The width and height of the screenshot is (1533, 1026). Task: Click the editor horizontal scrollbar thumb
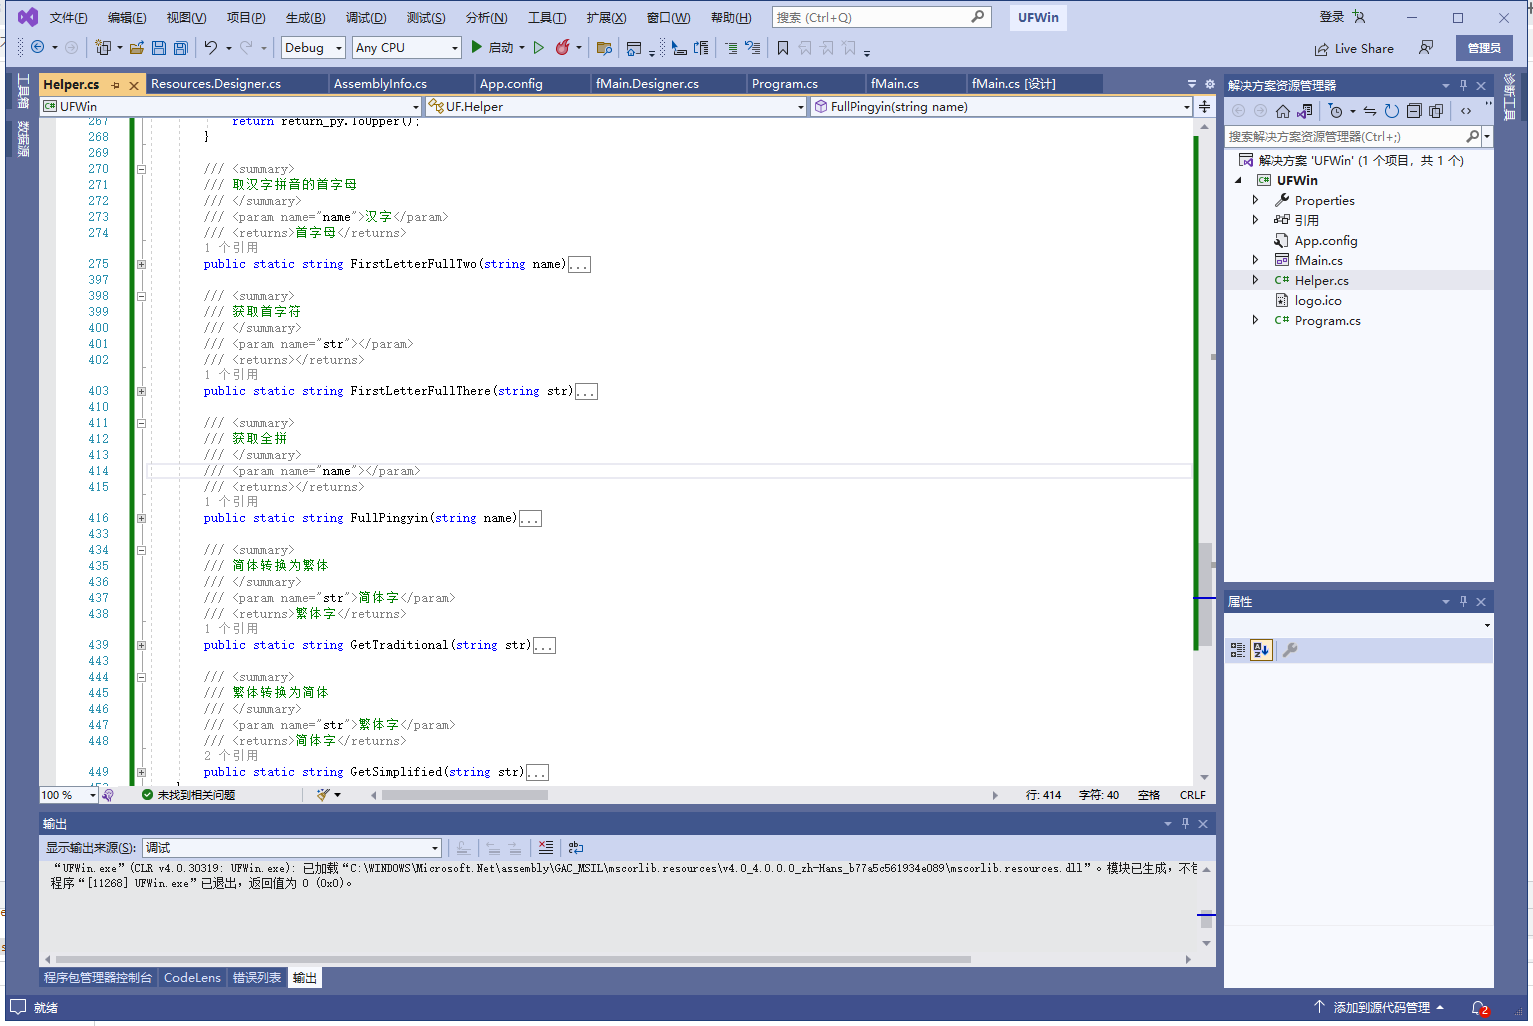click(465, 795)
